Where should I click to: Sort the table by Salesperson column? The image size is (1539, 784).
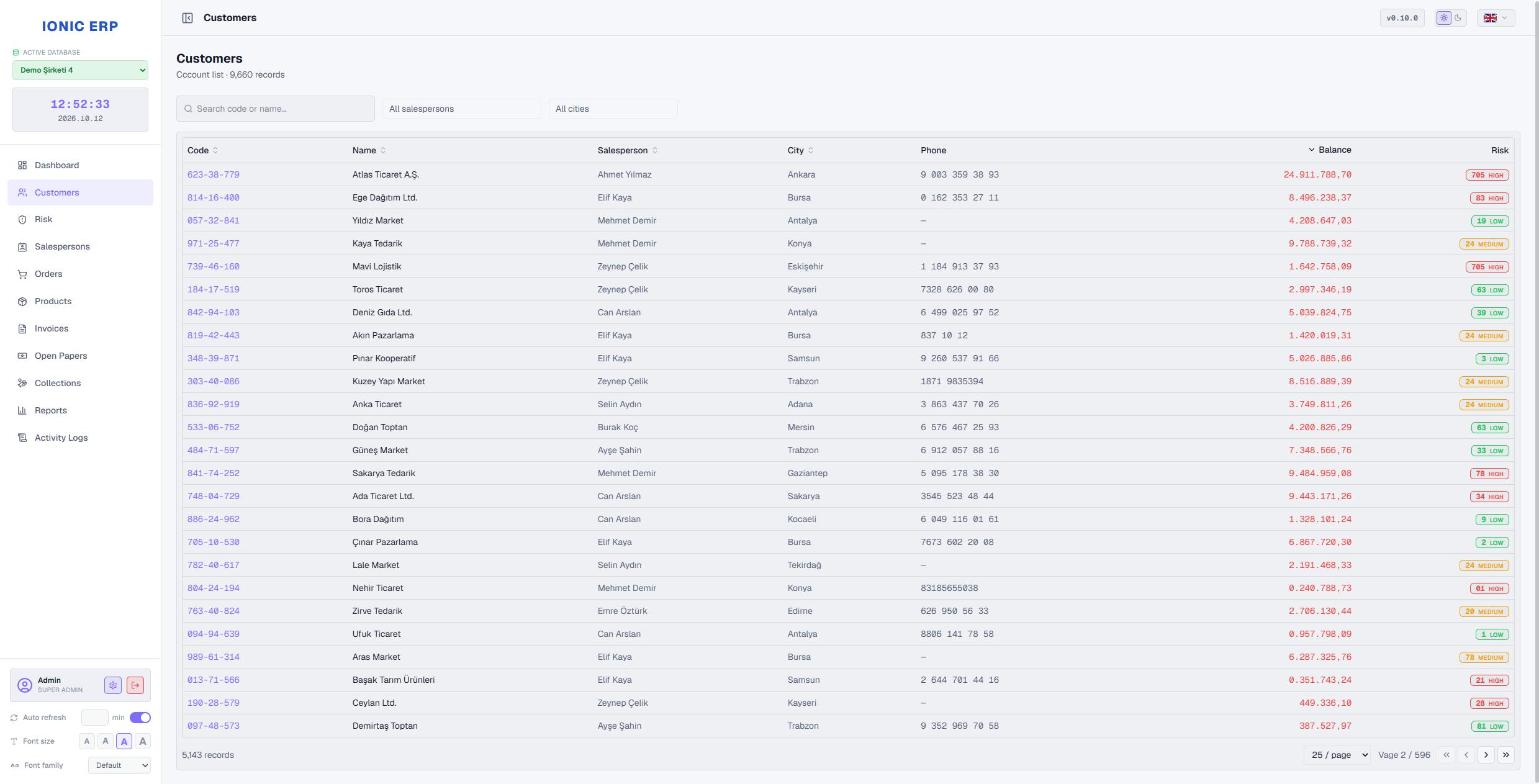click(627, 150)
